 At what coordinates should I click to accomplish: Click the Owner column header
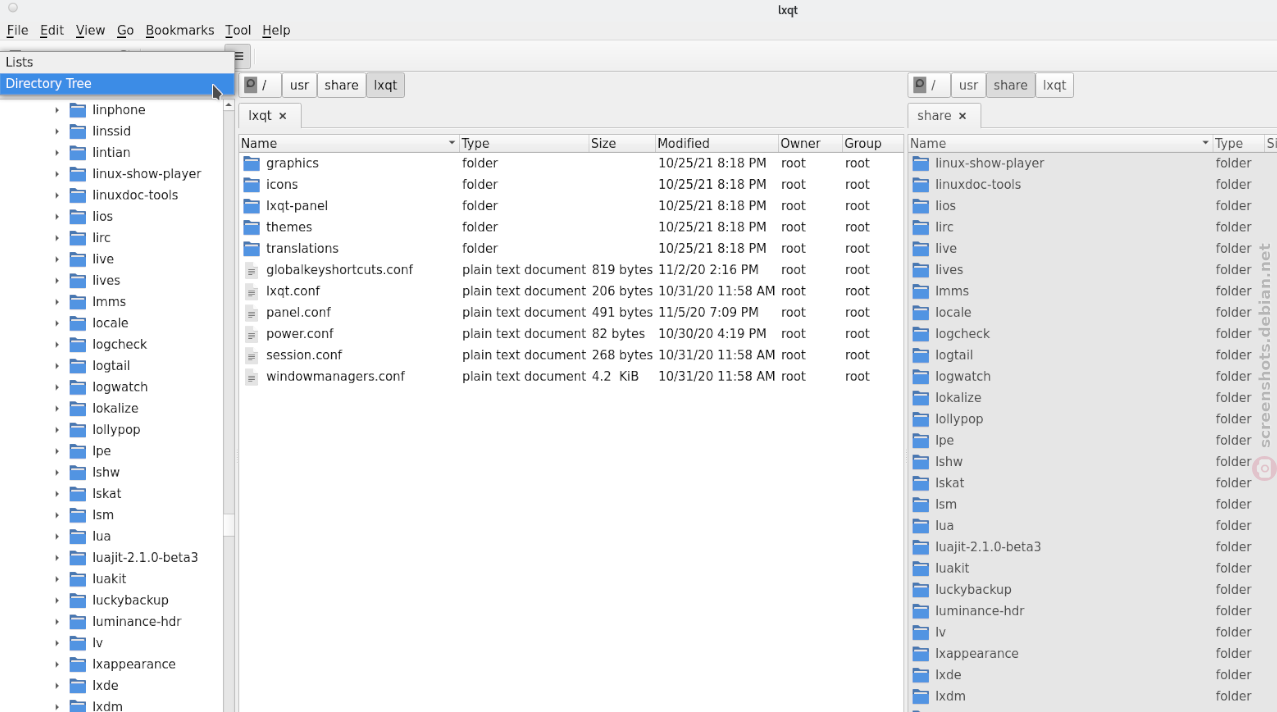(x=809, y=143)
